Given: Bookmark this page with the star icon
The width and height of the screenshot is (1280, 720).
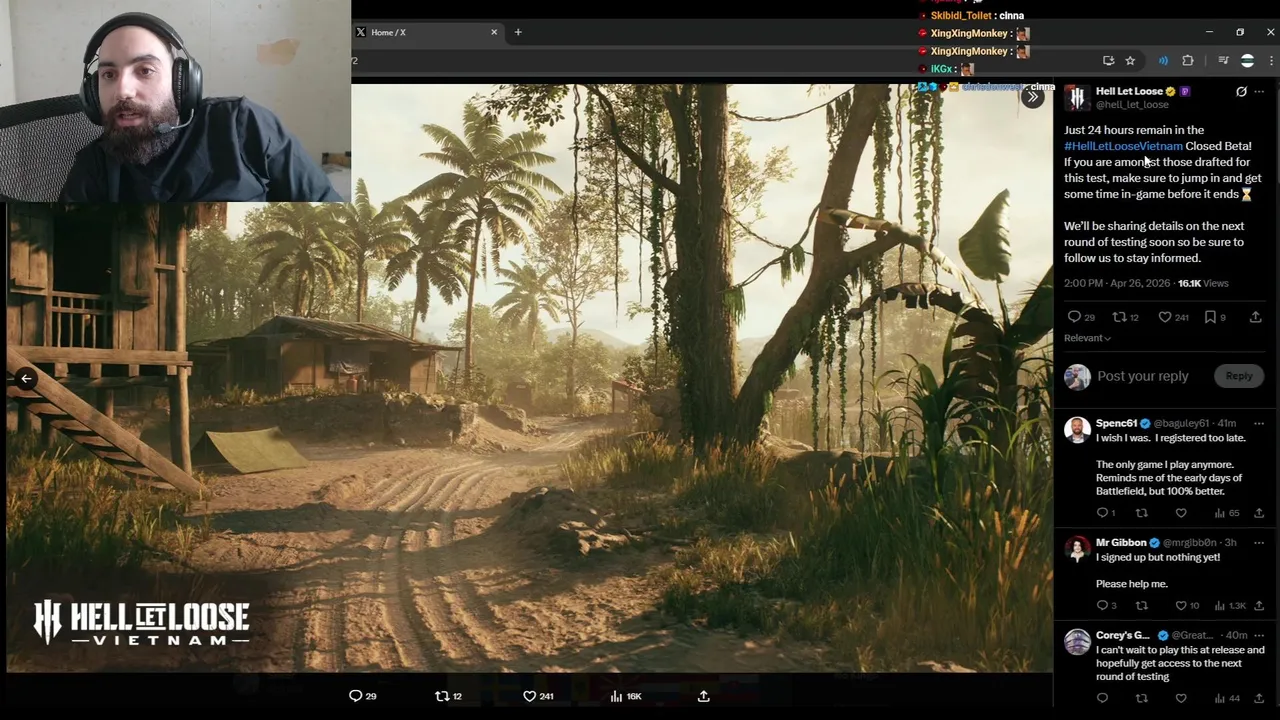Looking at the screenshot, I should pos(1130,61).
